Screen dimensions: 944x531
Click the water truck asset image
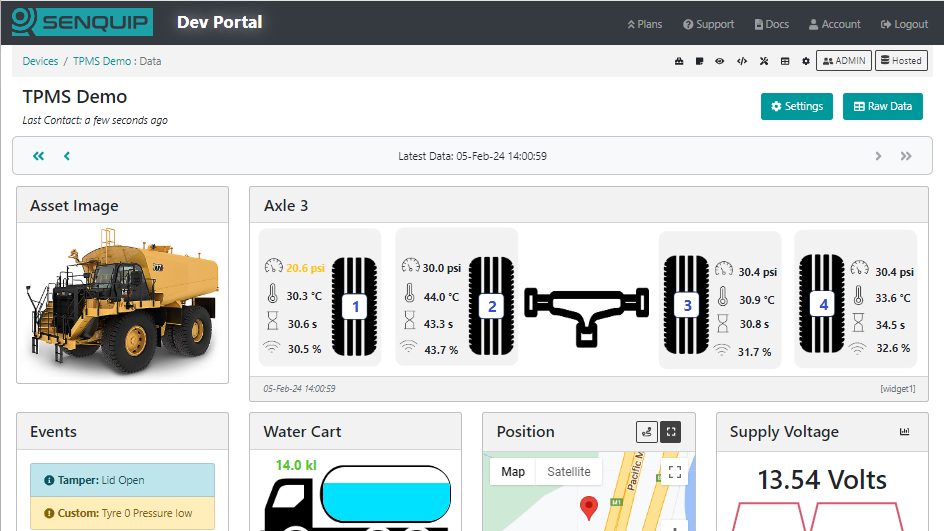(x=122, y=302)
